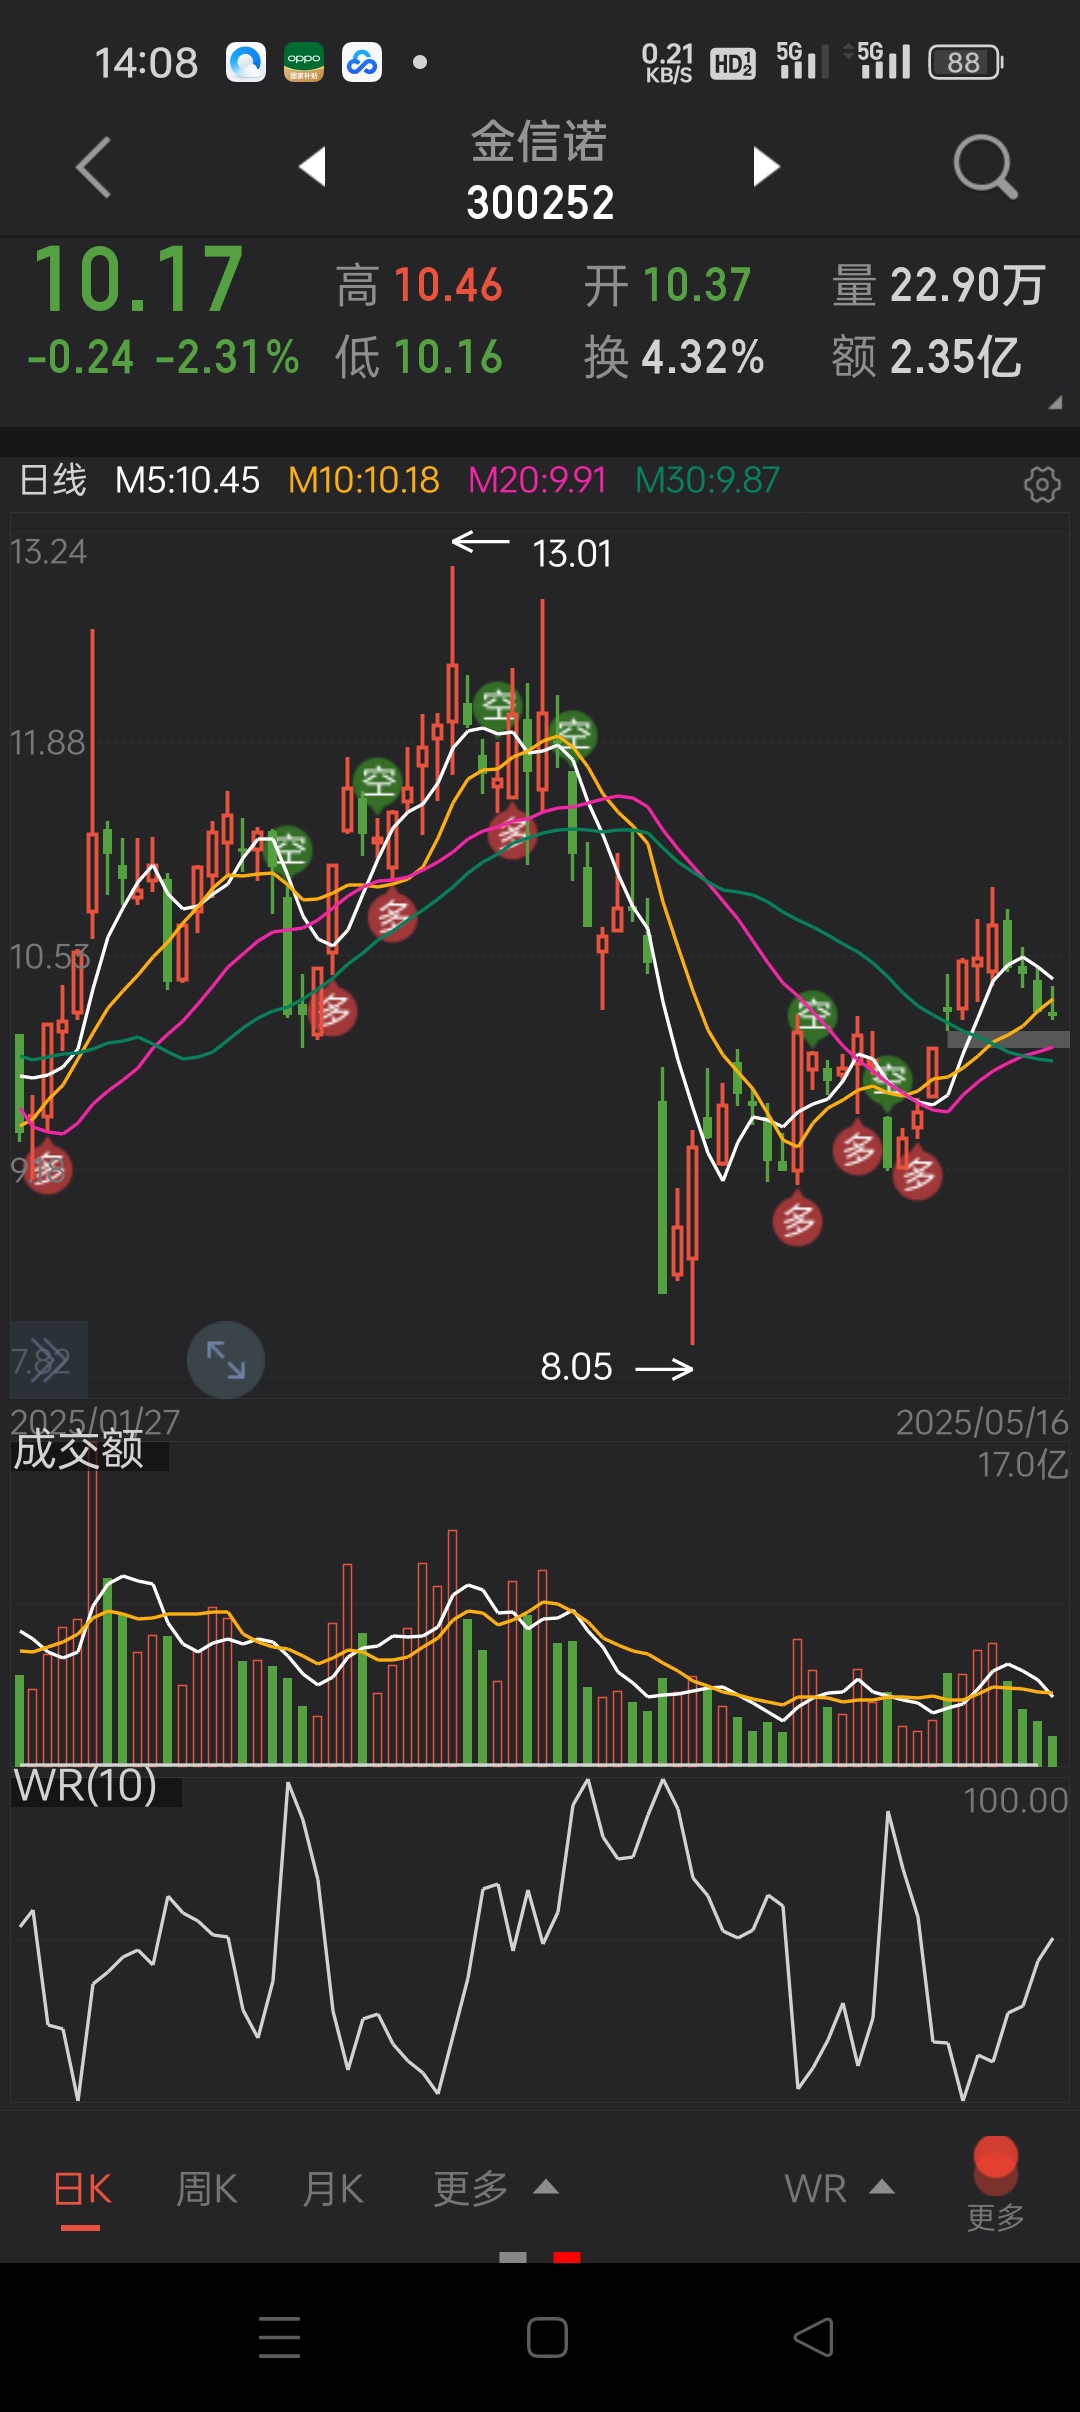This screenshot has height=2412, width=1080.
Task: Go to the next stock with right triangle
Action: (766, 166)
